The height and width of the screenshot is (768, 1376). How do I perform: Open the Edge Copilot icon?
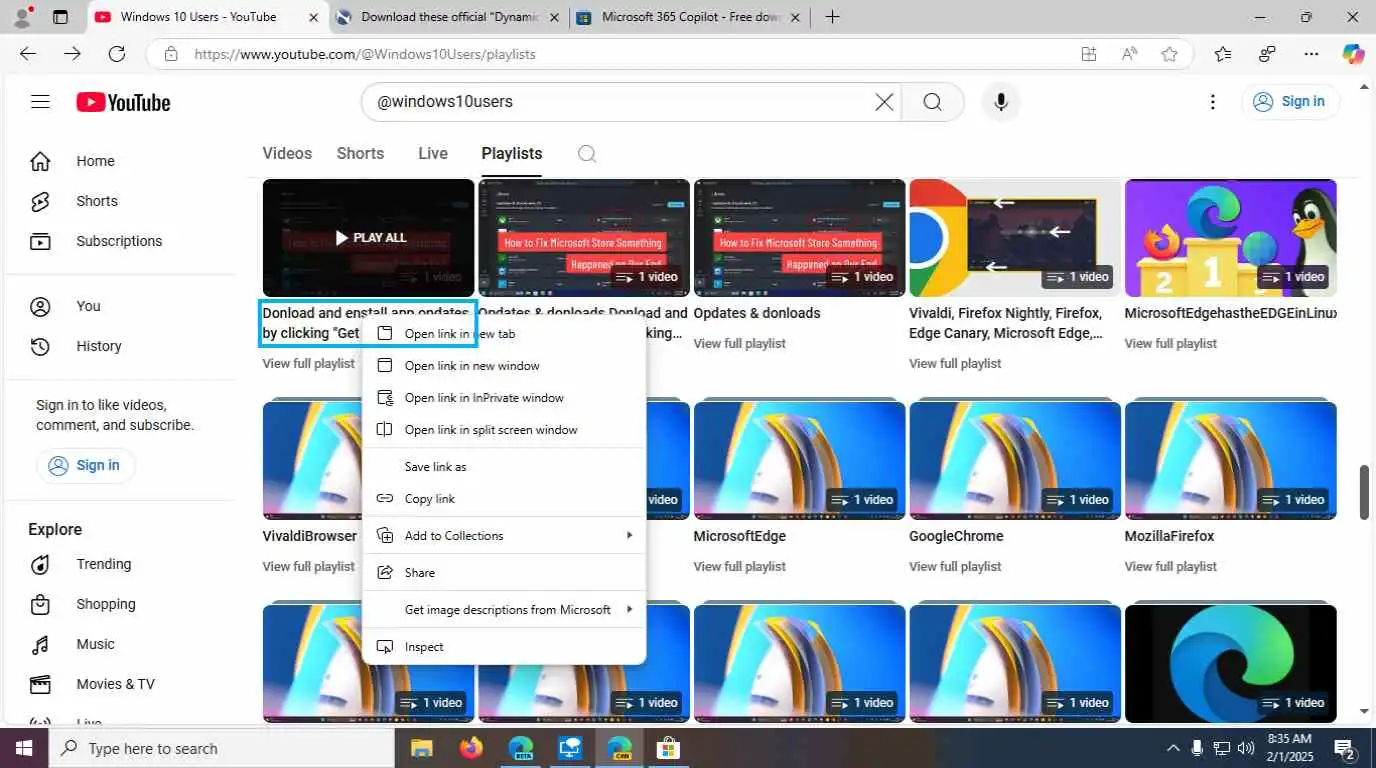[1353, 54]
